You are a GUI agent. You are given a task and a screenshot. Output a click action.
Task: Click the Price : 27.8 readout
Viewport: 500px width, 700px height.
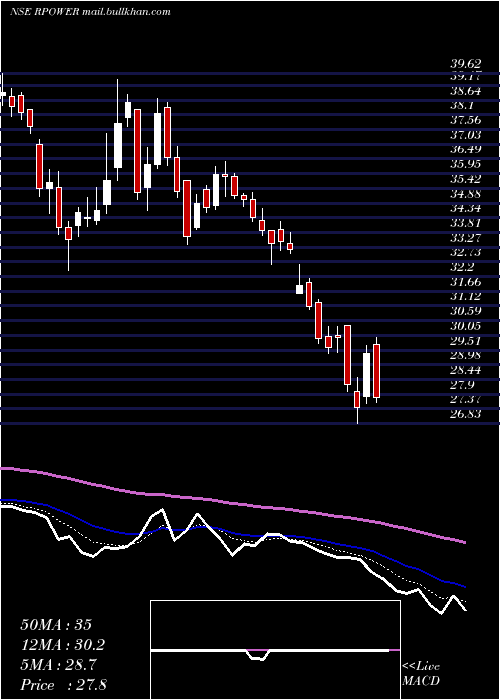[63, 685]
